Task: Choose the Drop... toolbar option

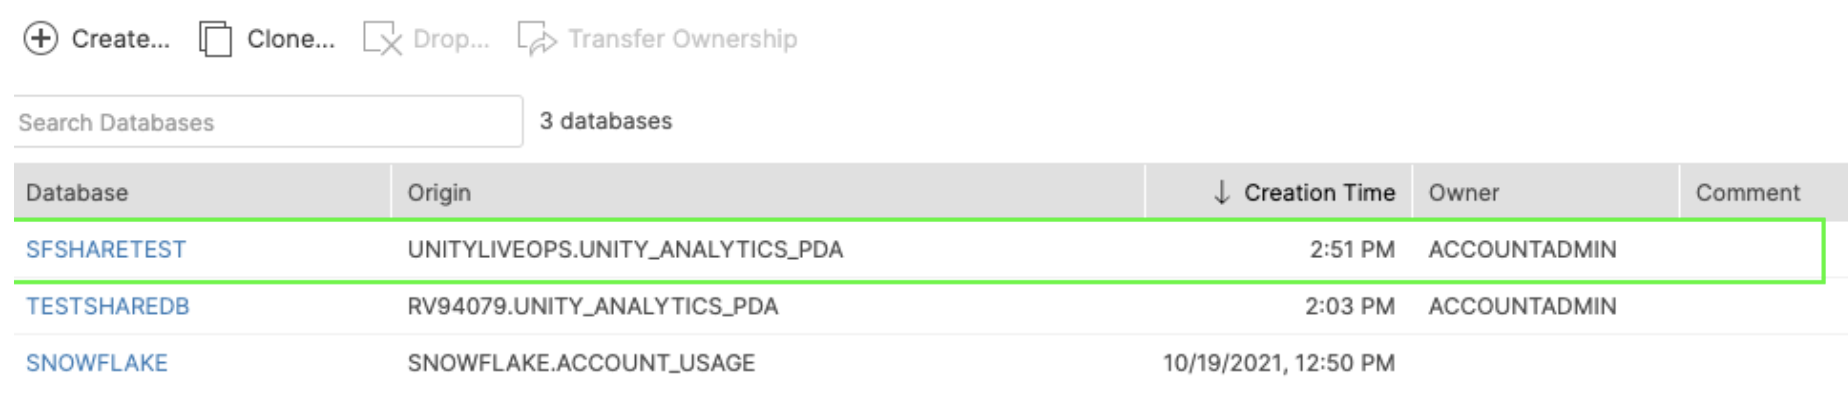Action: (451, 39)
